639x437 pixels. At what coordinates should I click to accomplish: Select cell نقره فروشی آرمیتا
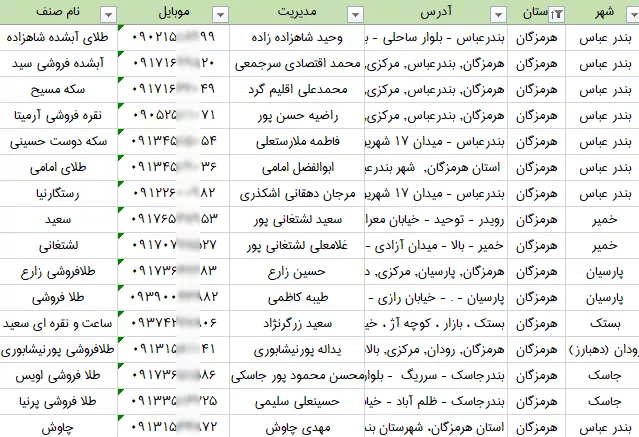point(59,116)
